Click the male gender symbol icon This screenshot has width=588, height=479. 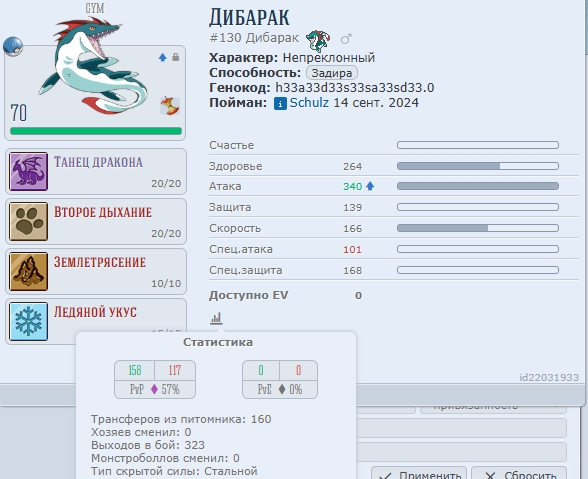click(346, 38)
